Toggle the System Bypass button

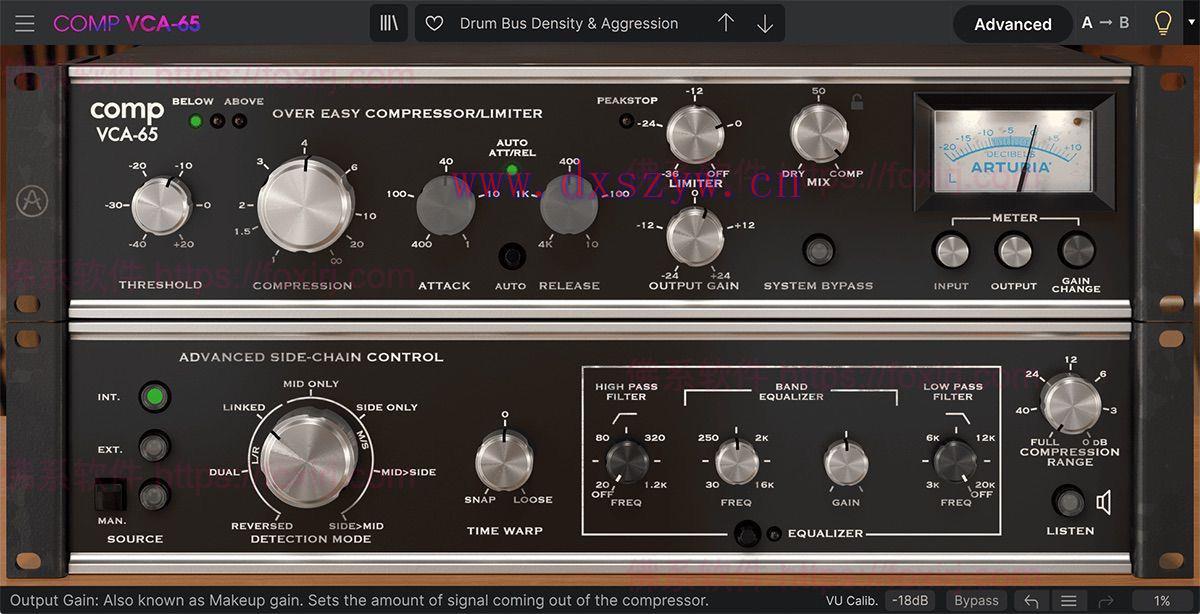819,250
